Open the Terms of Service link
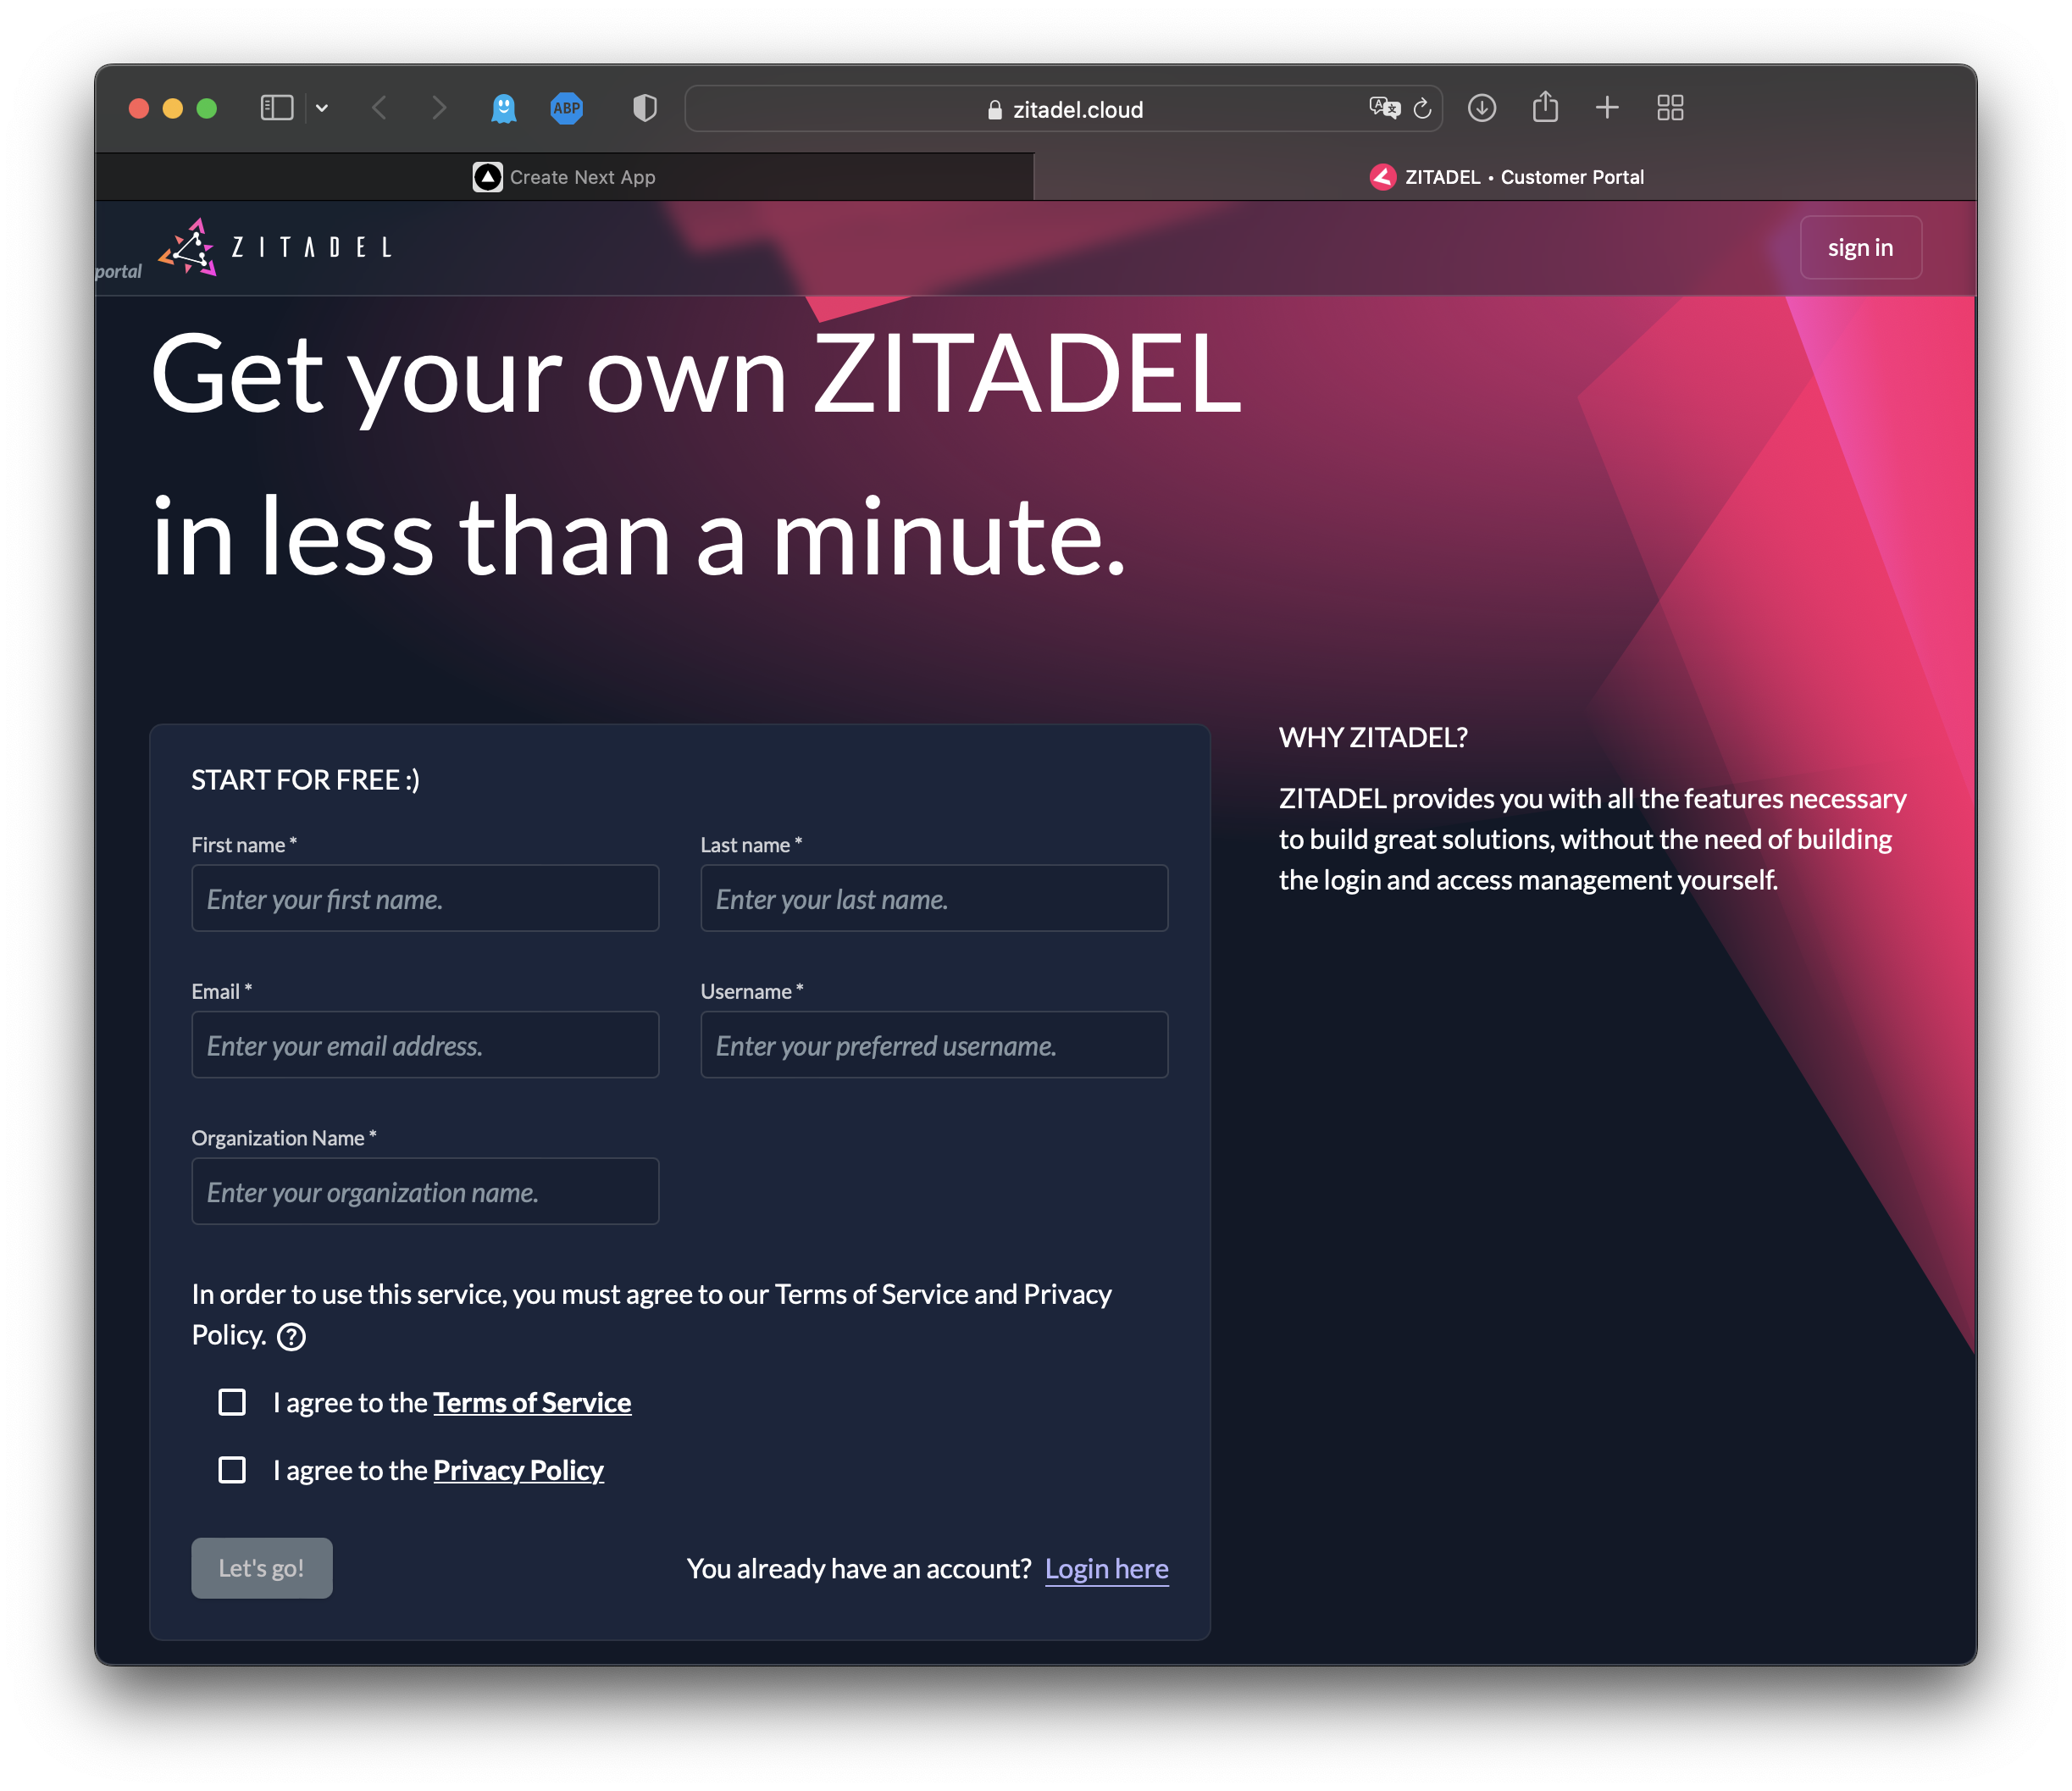This screenshot has height=1791, width=2072. pos(532,1401)
